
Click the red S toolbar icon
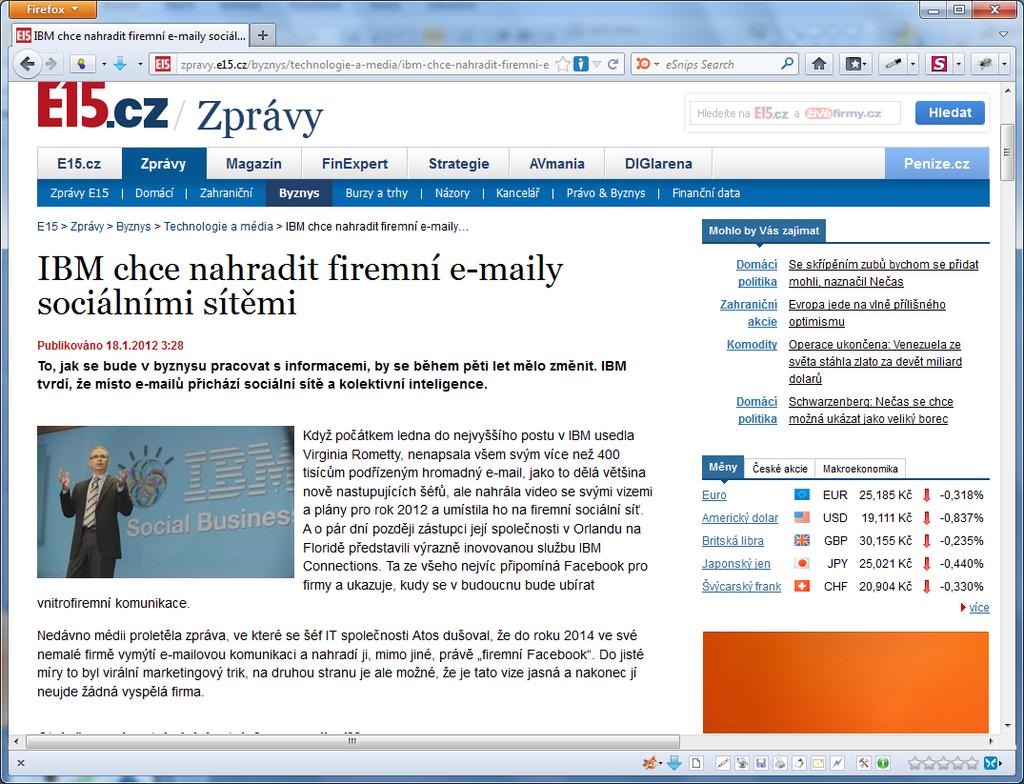(939, 64)
